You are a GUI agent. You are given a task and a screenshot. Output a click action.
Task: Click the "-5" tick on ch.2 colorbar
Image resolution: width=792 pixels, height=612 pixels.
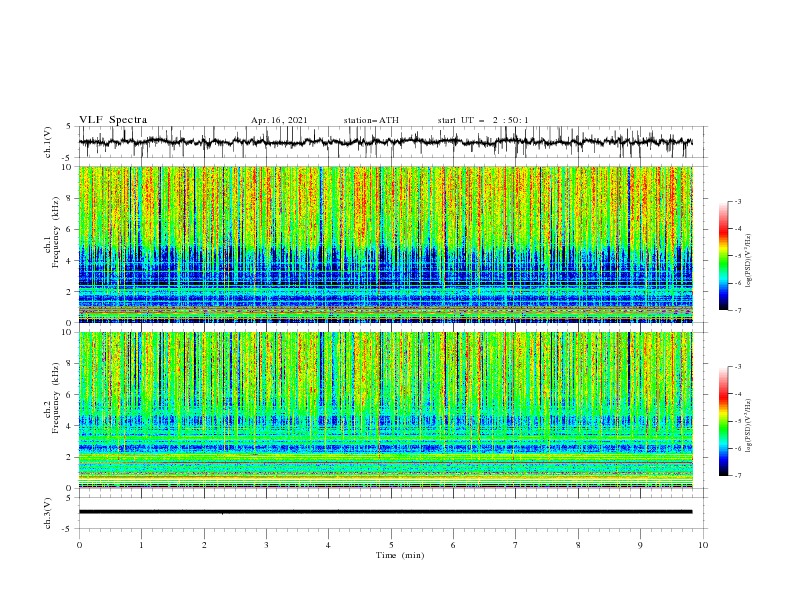[738, 421]
